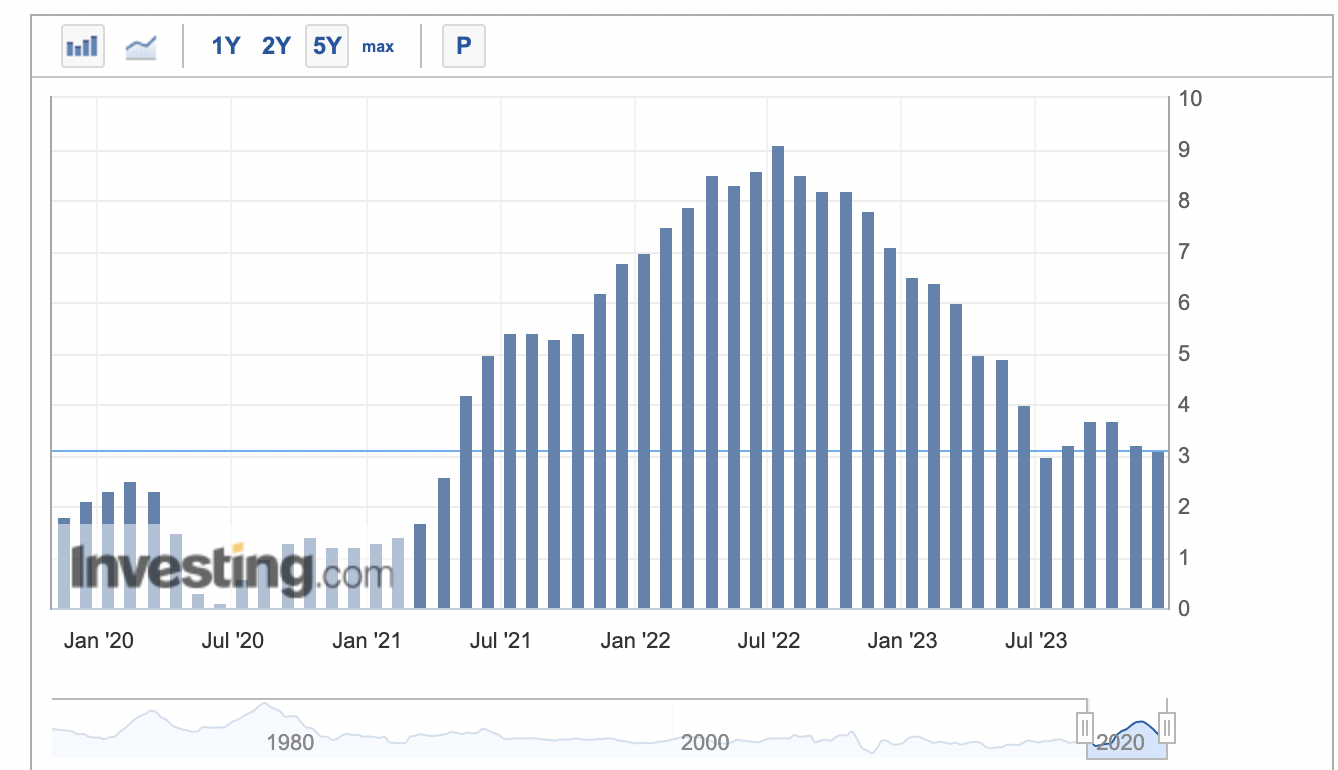Click the 2020 highlighted navigator region

[x=1126, y=730]
